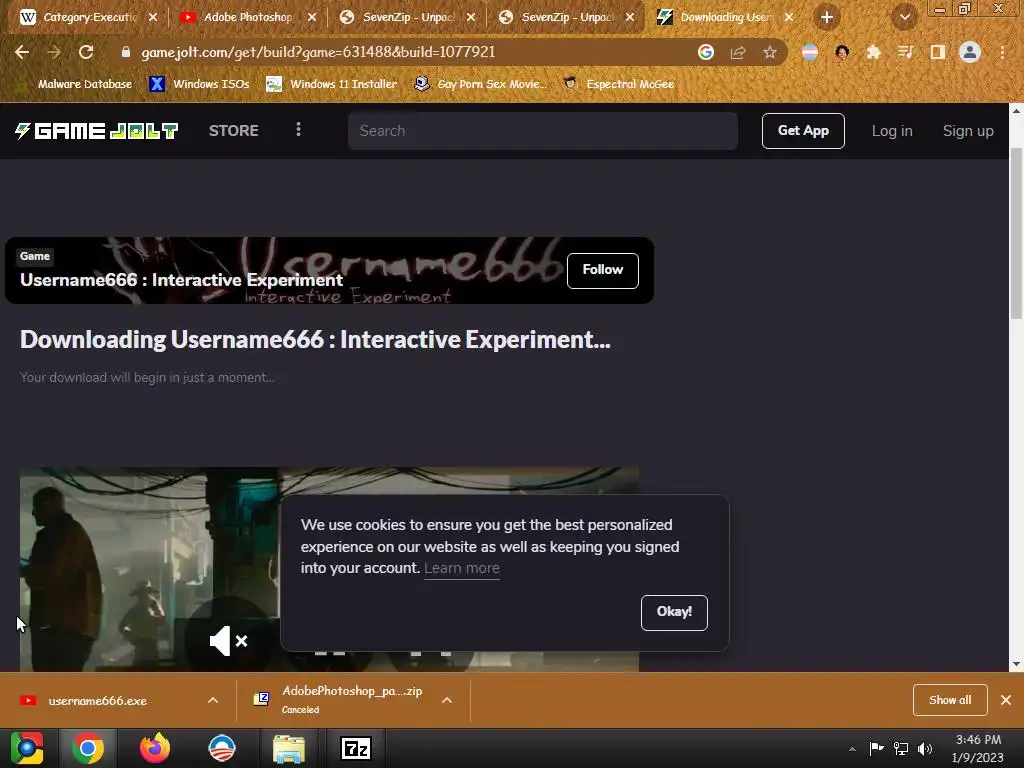Unmute the video using the speaker icon

228,641
